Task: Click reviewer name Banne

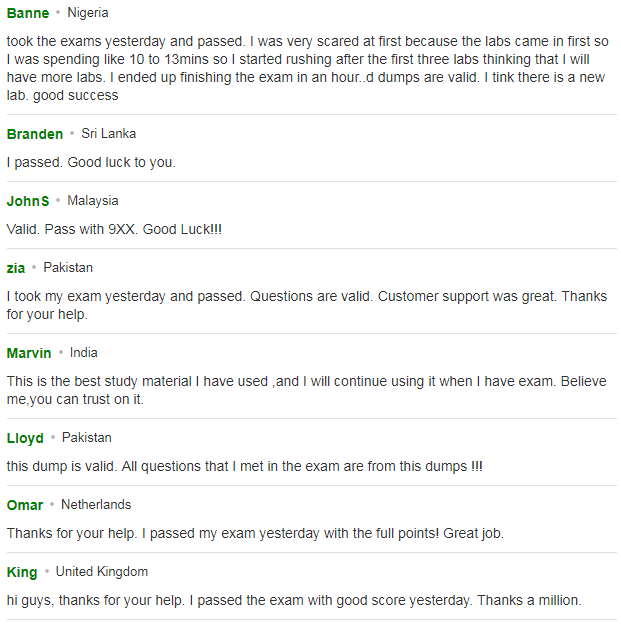Action: tap(28, 13)
